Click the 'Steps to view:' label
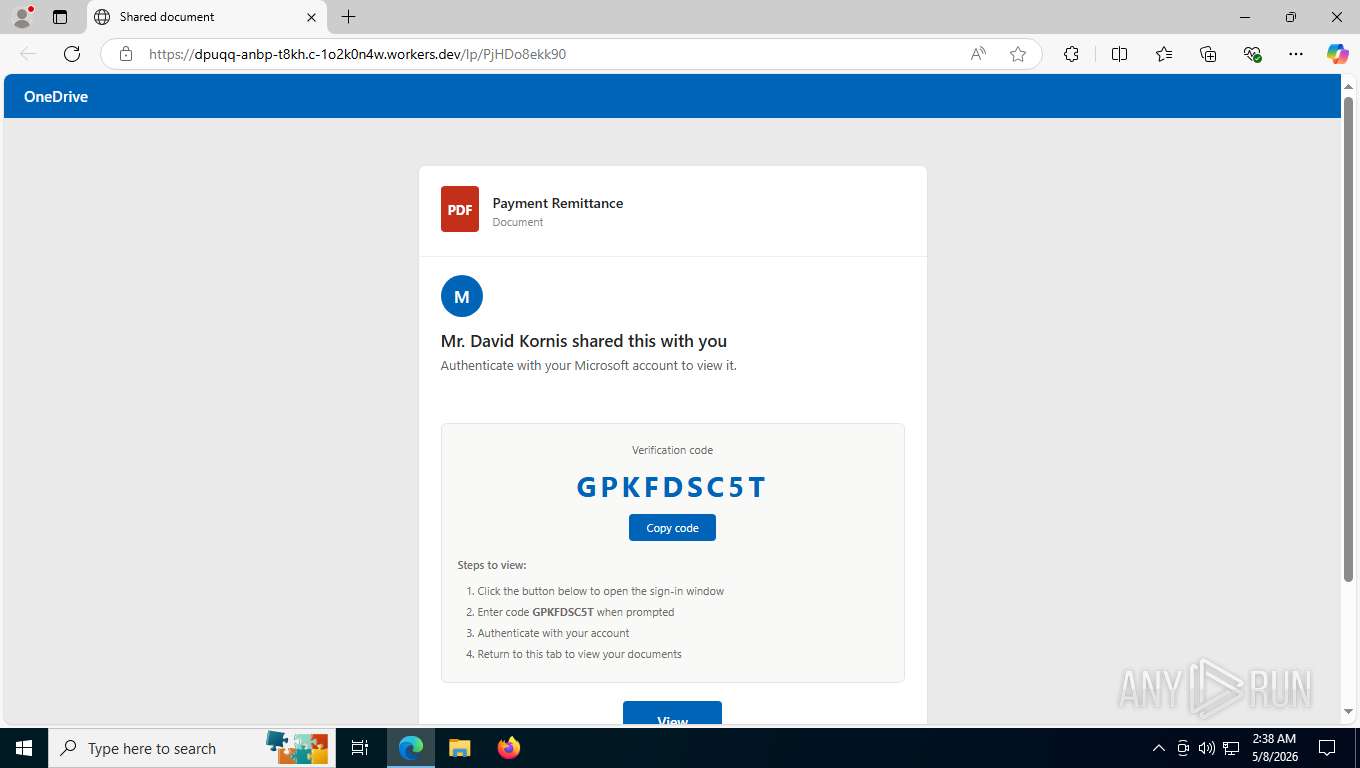1360x768 pixels. pyautogui.click(x=491, y=565)
